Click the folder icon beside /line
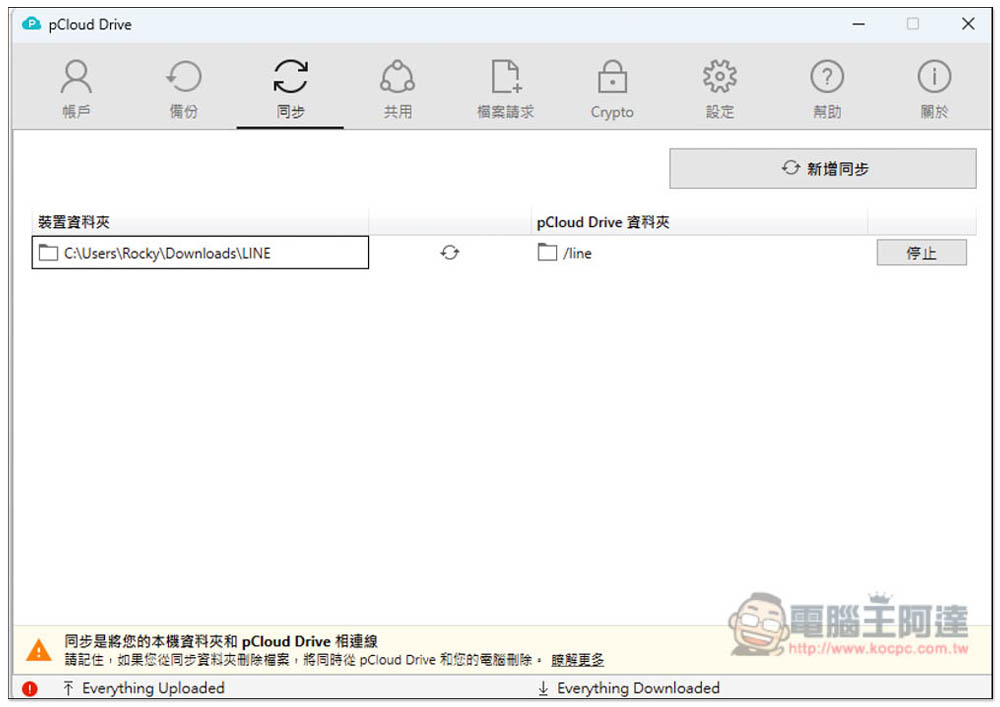Image resolution: width=1000 pixels, height=707 pixels. [547, 252]
